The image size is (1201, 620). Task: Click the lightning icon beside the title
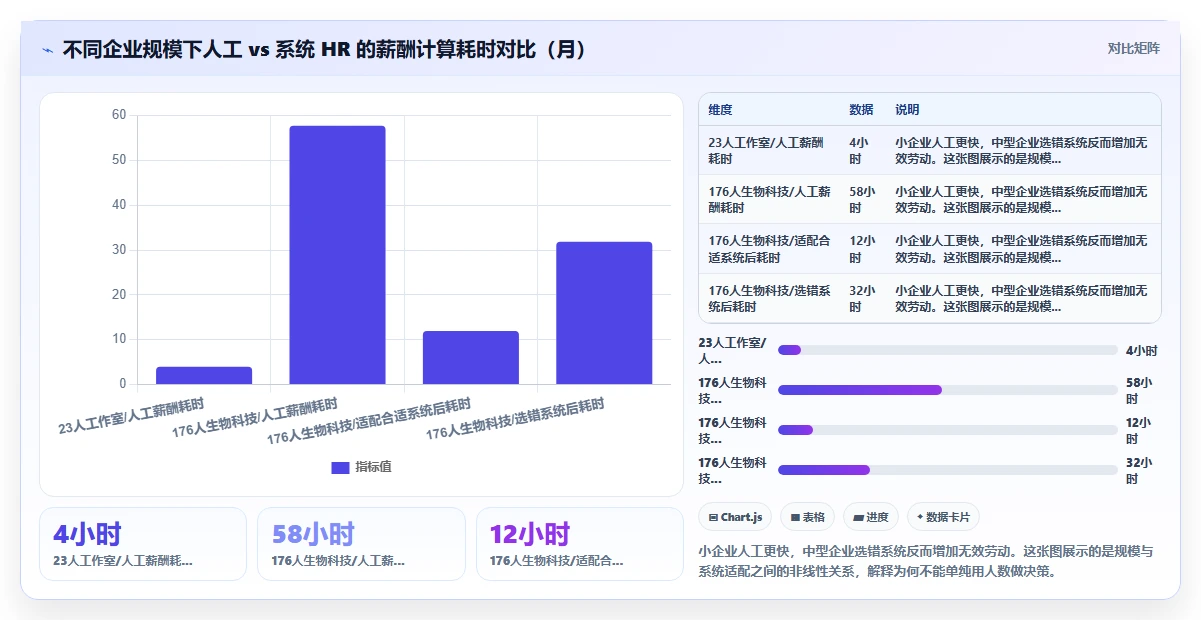click(47, 50)
